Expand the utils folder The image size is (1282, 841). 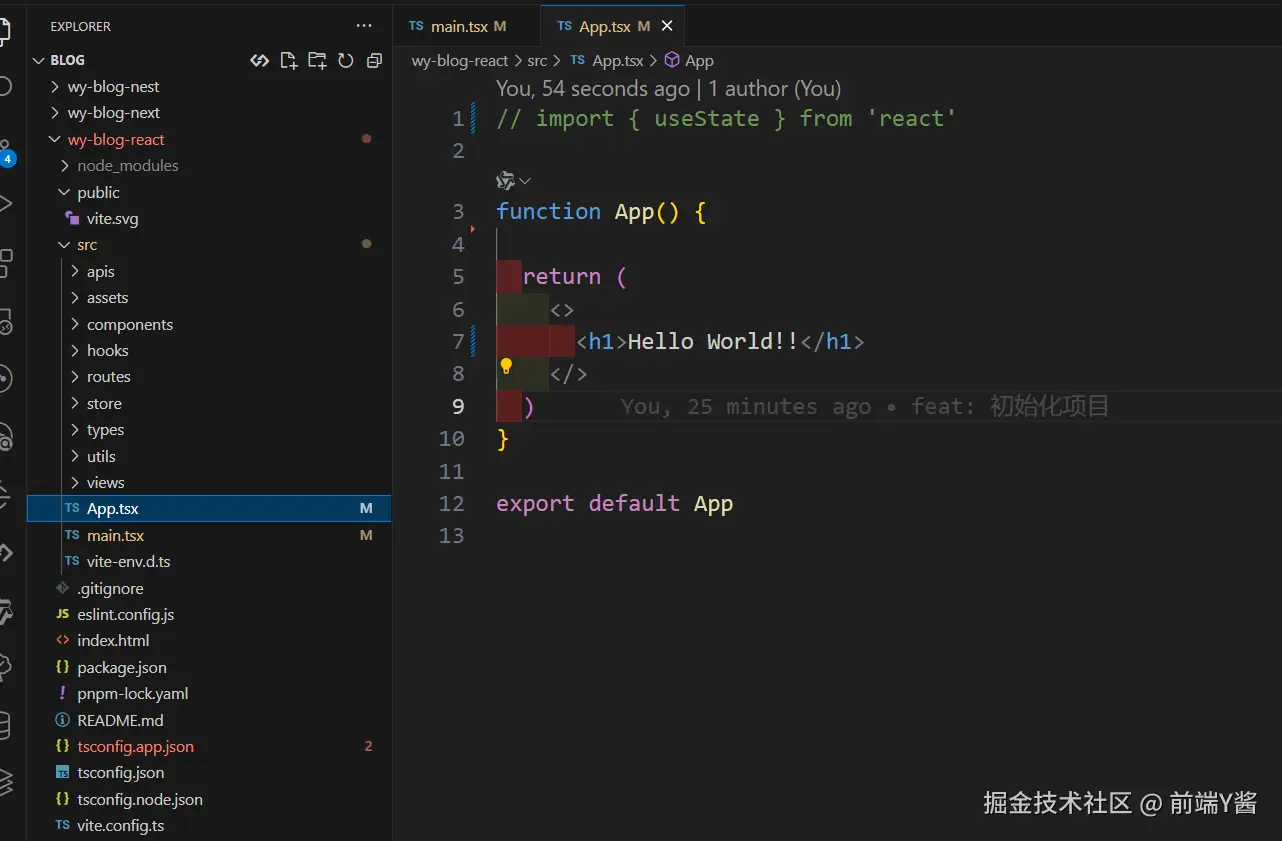coord(75,456)
